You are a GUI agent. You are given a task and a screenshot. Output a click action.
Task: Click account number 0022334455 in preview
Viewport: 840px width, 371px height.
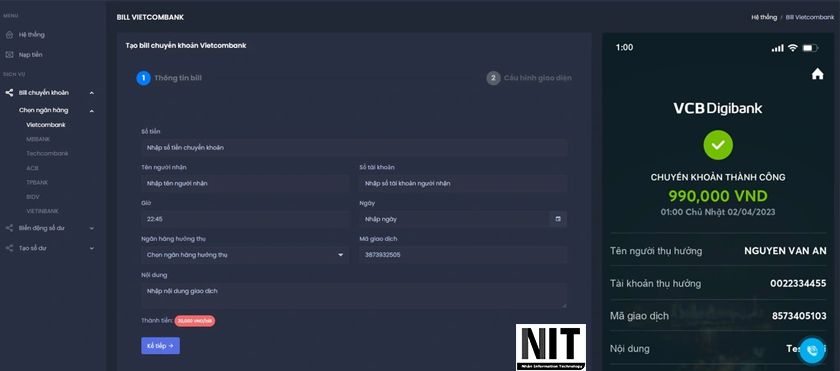(x=798, y=284)
